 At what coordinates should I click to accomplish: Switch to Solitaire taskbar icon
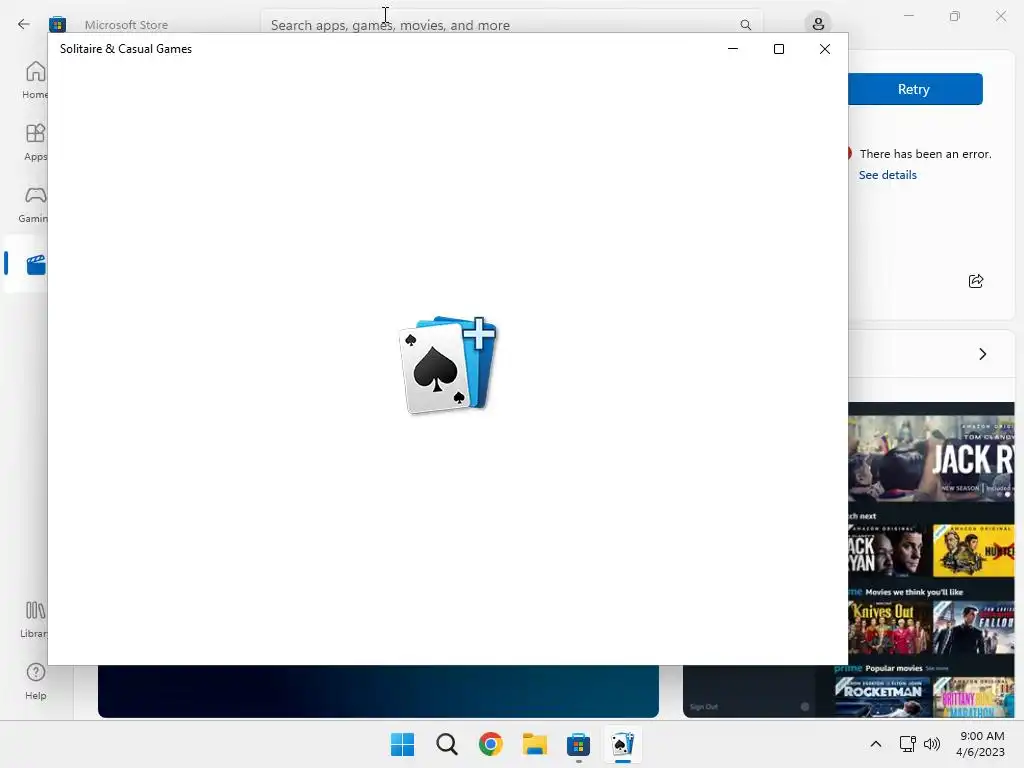622,744
